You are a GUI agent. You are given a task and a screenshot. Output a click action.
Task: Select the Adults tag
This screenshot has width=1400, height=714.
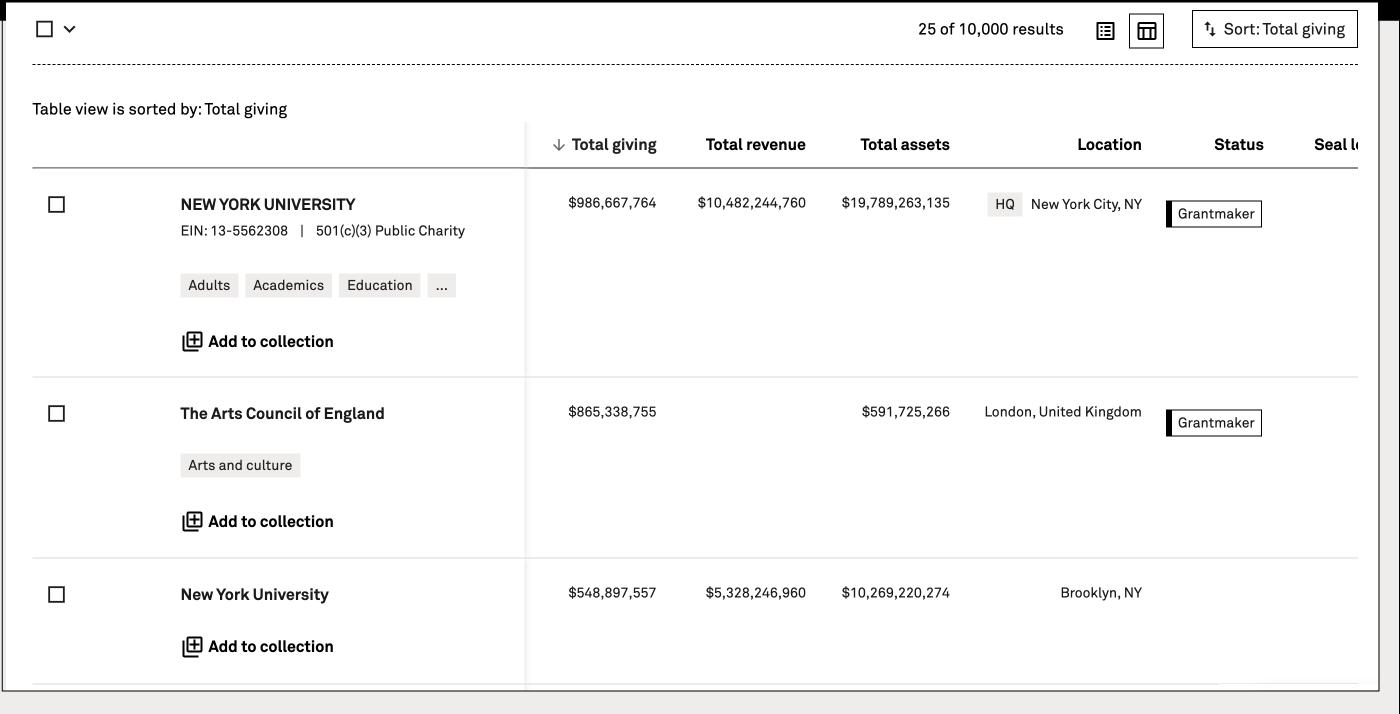[x=209, y=286]
